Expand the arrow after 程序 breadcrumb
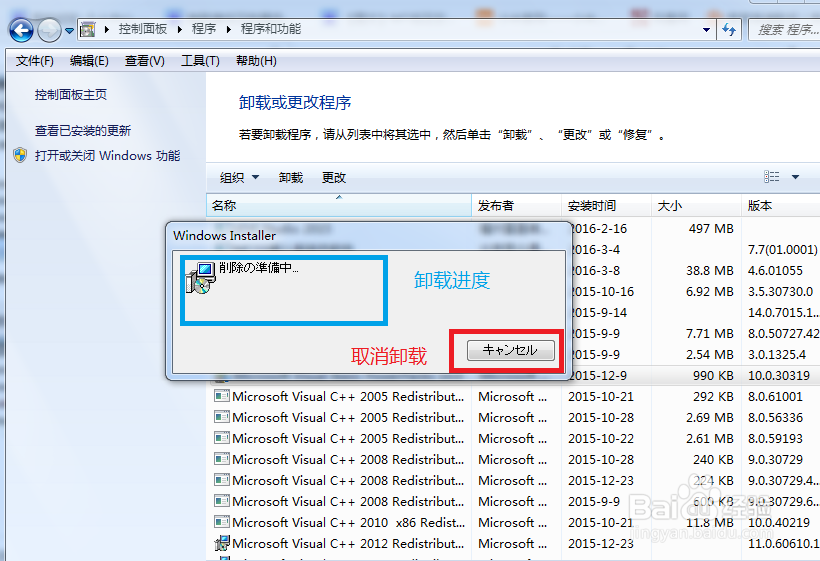This screenshot has width=820, height=561. tap(229, 29)
